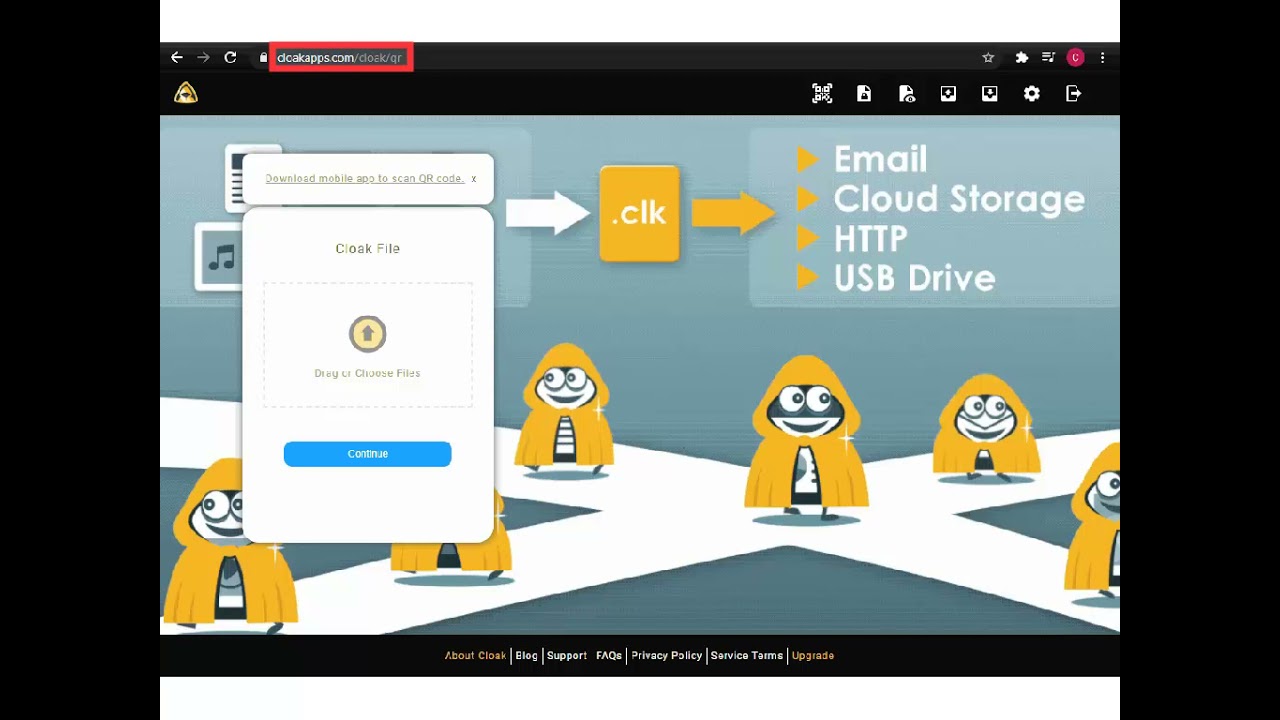Click the Upgrade footer link
The height and width of the screenshot is (720, 1280).
pos(813,656)
